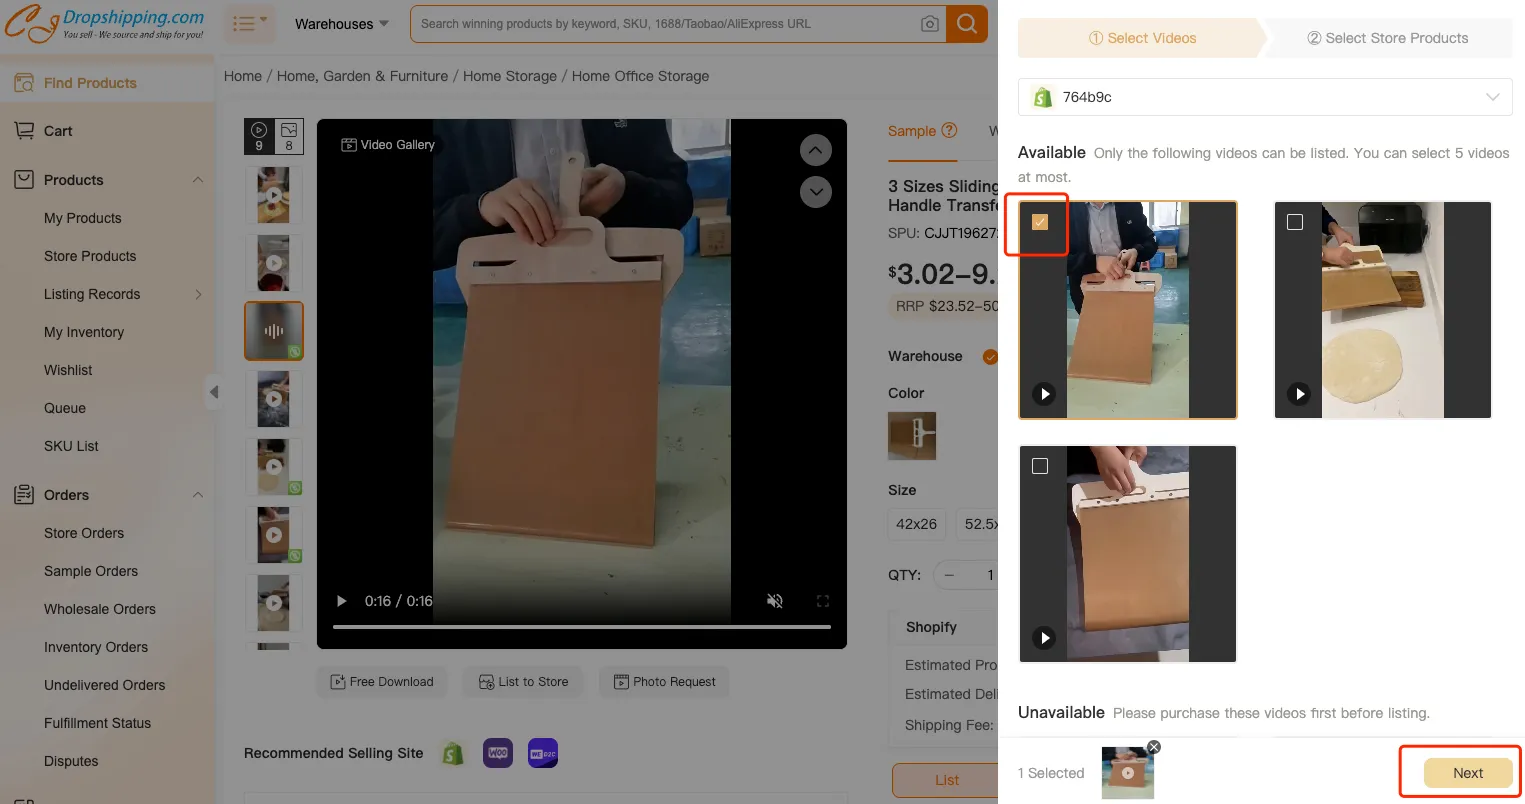The height and width of the screenshot is (804, 1525).
Task: Unmute the video with the speaker icon
Action: pyautogui.click(x=774, y=601)
